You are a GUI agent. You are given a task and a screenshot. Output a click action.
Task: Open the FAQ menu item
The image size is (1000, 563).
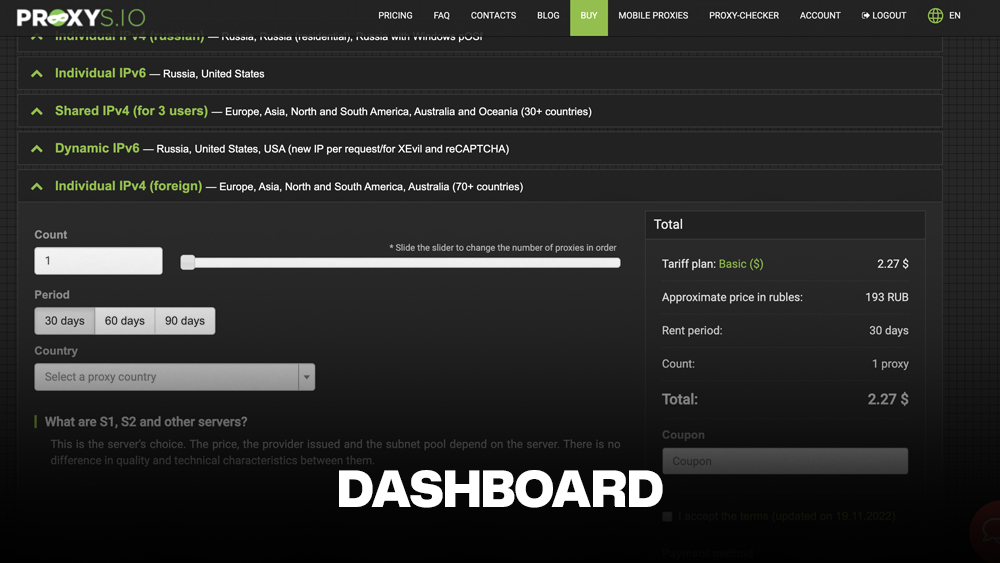pyautogui.click(x=441, y=15)
